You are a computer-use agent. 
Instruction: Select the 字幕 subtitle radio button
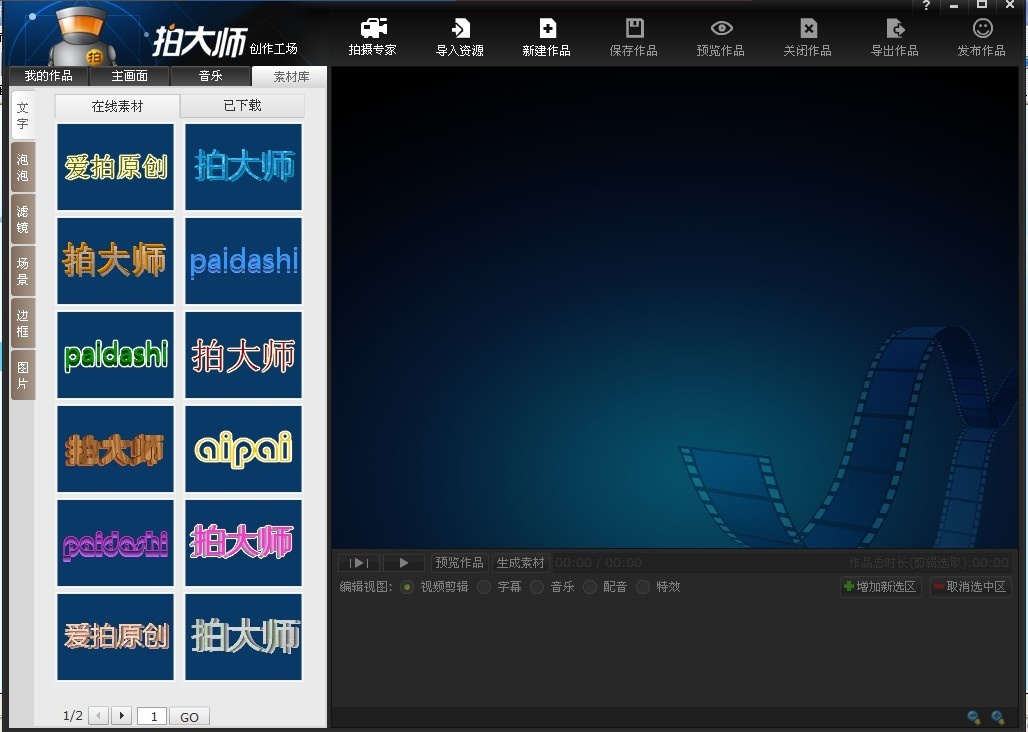[x=484, y=587]
